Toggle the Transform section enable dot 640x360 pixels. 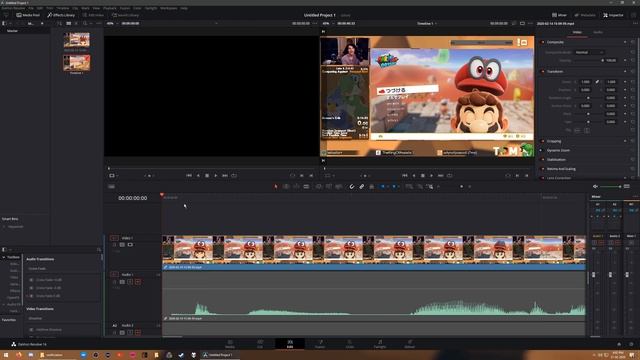pos(543,71)
